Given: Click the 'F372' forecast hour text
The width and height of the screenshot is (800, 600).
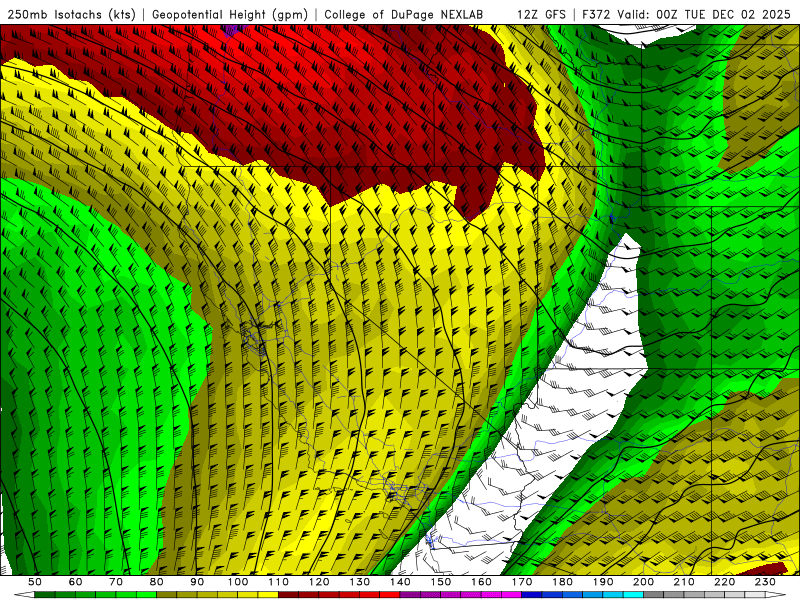Looking at the screenshot, I should tap(596, 15).
